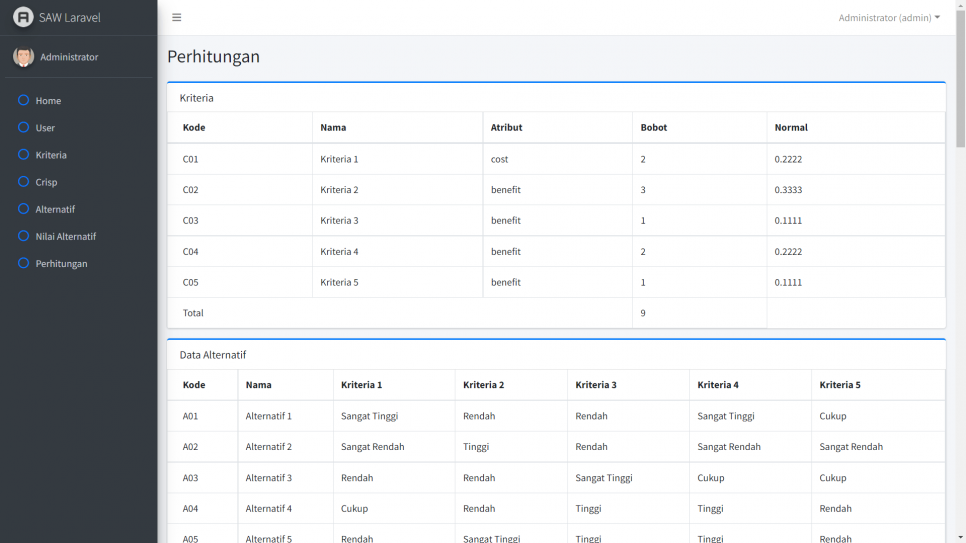
Task: Toggle the sidebar with hamburger icon
Action: click(177, 17)
